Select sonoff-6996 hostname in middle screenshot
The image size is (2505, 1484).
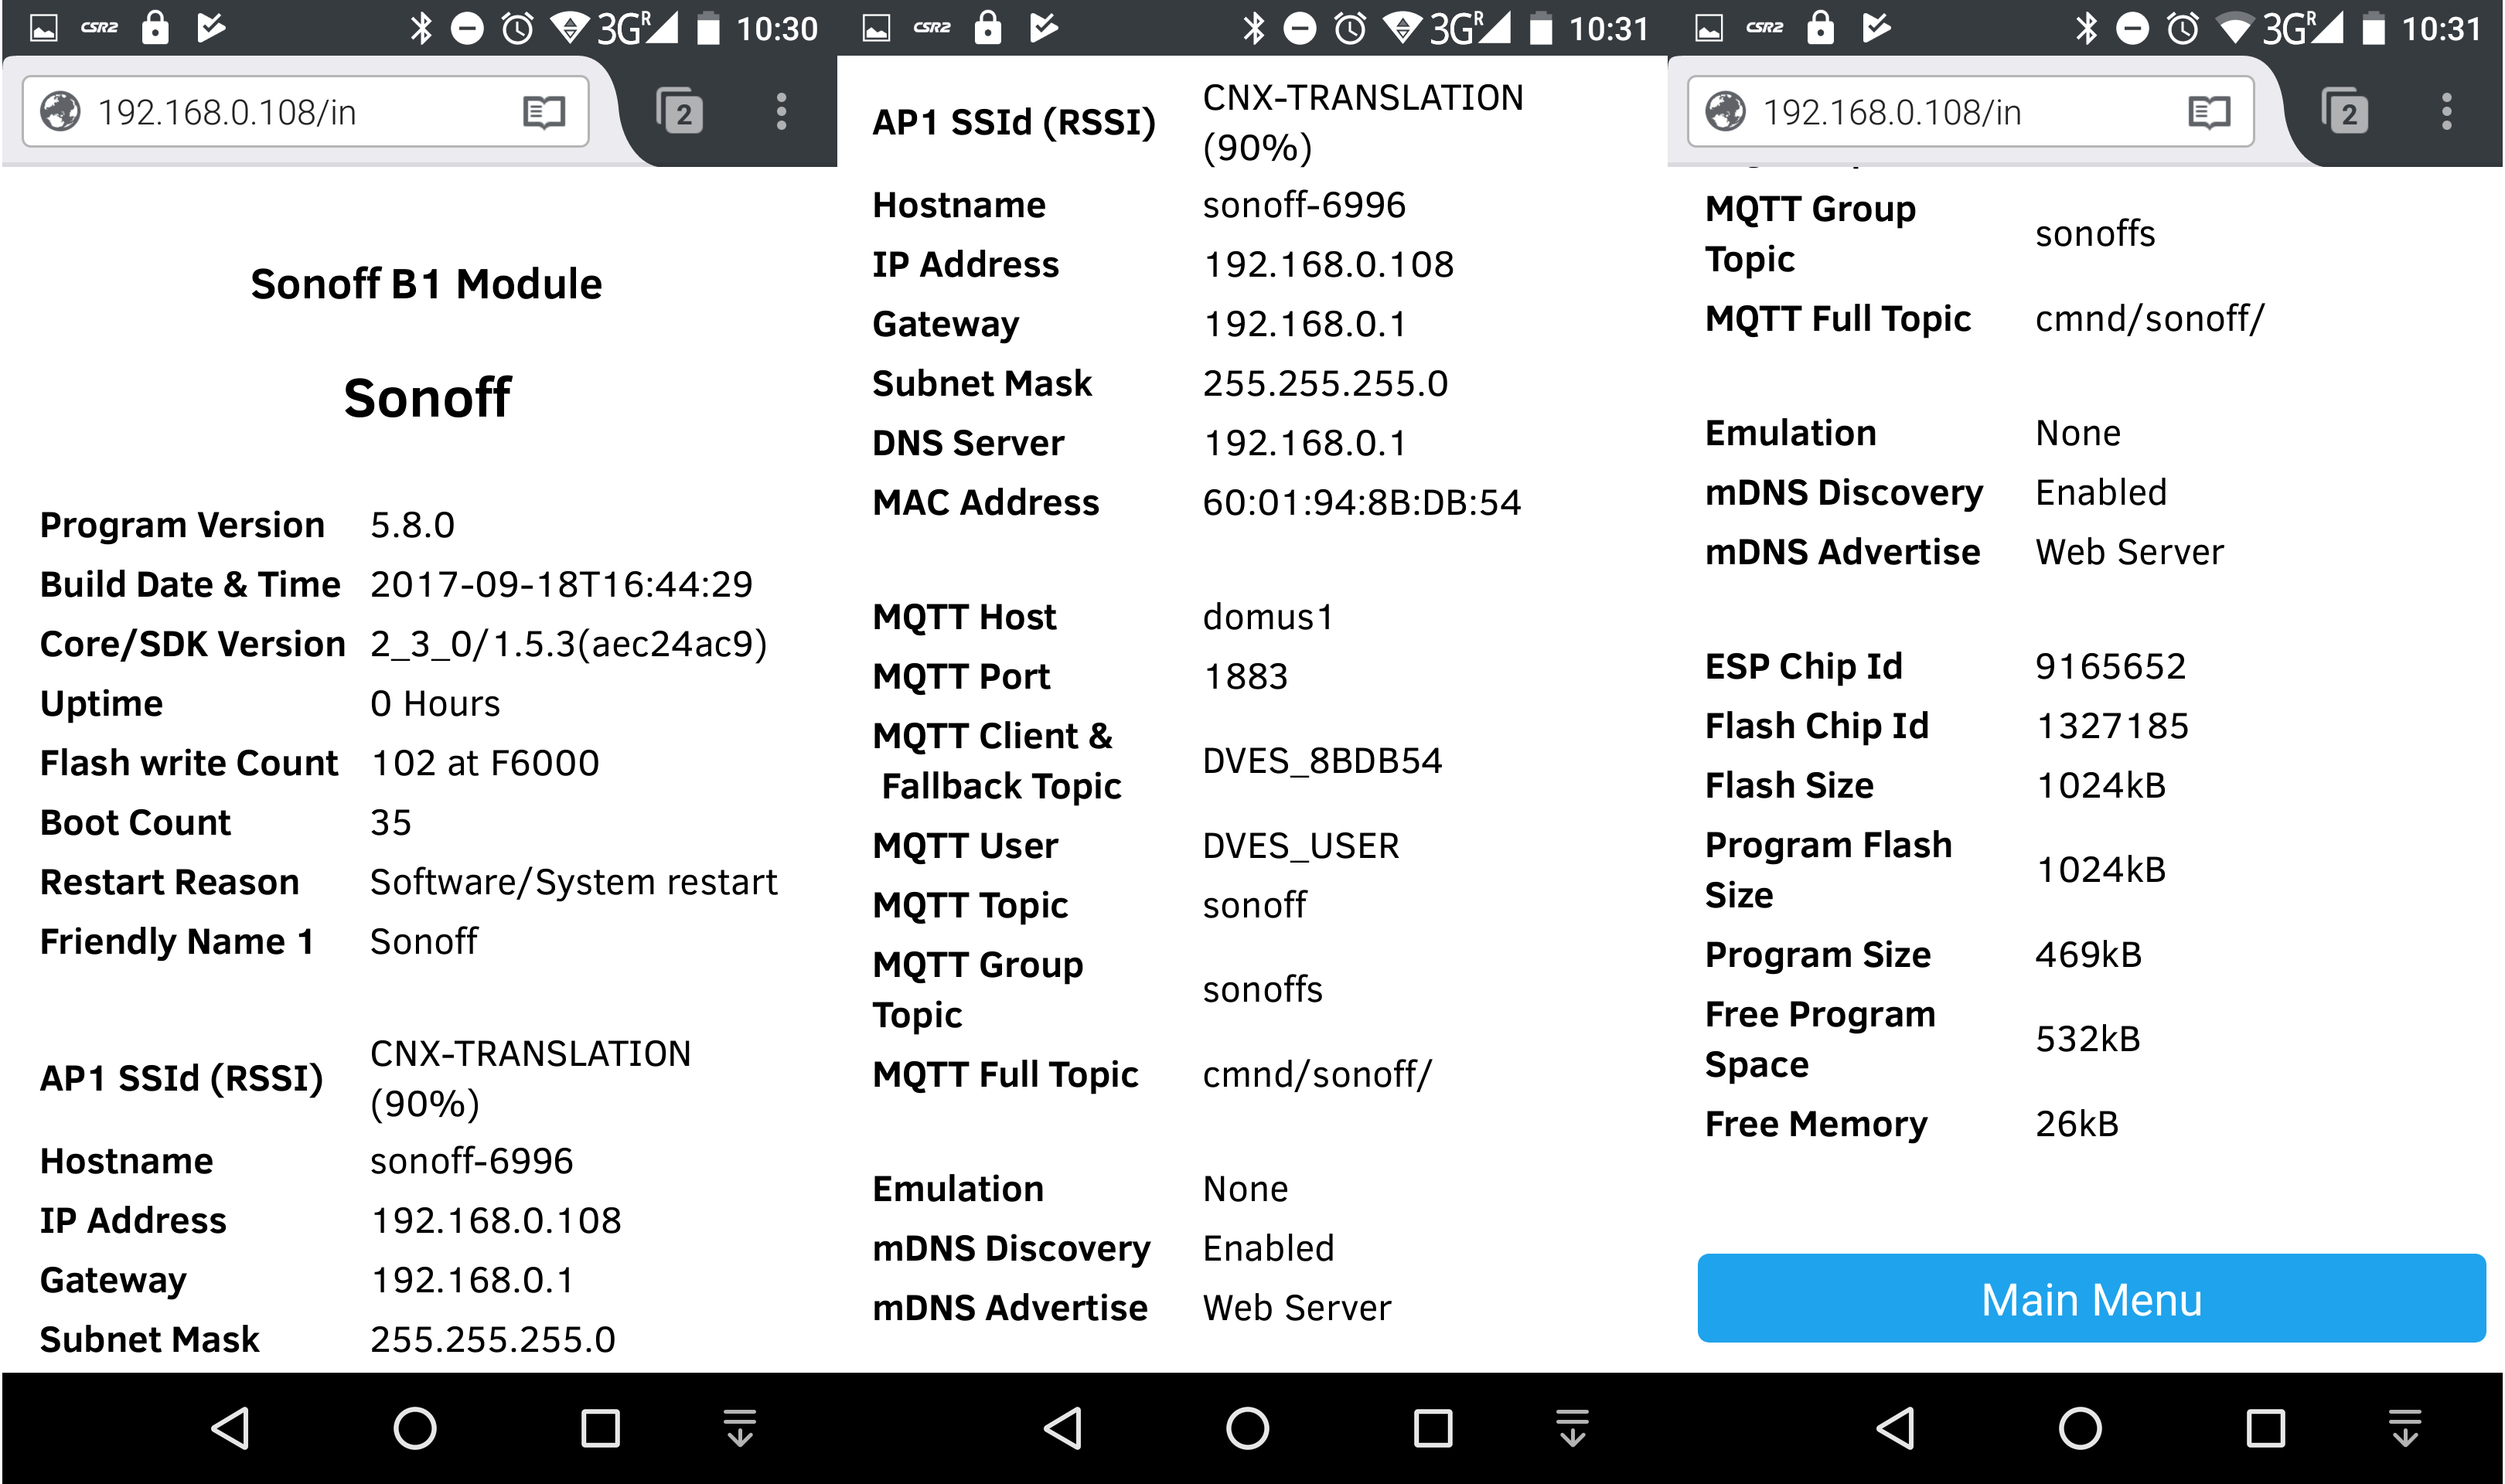click(x=1303, y=205)
